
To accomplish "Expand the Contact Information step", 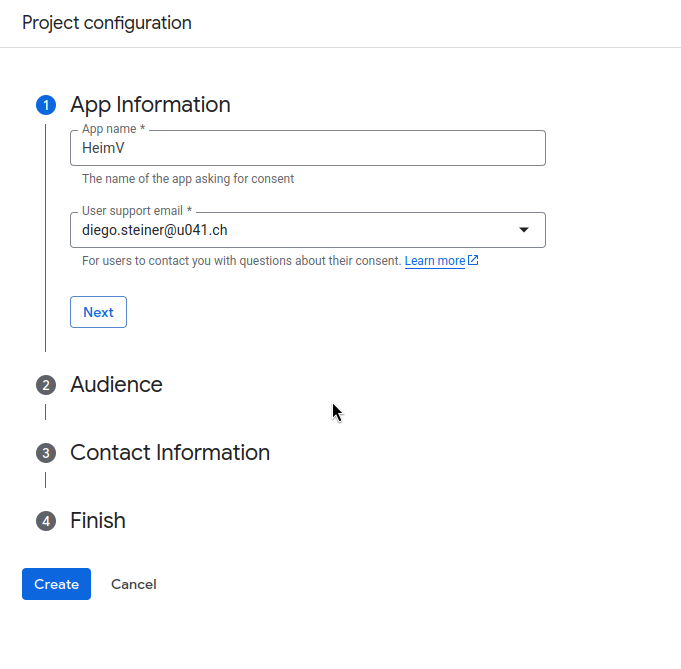I will coord(170,453).
